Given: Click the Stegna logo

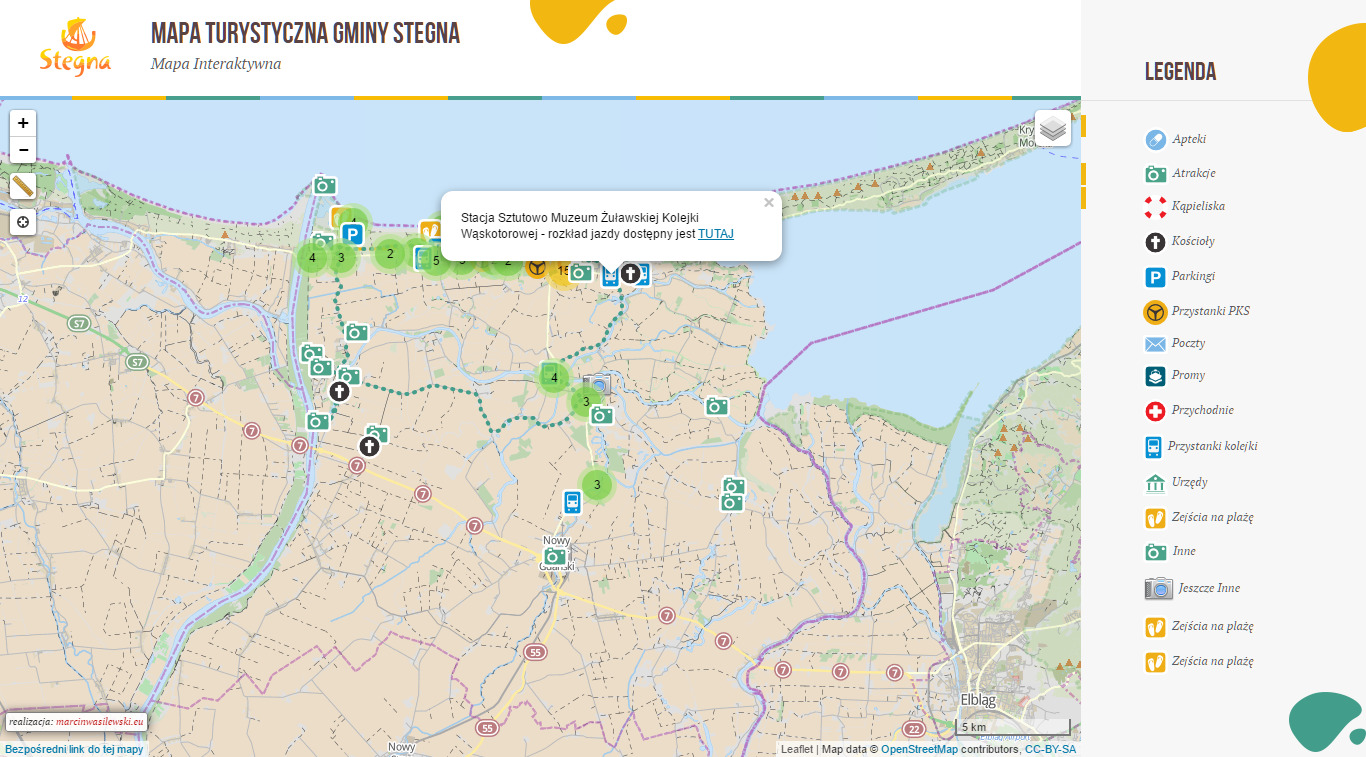Looking at the screenshot, I should pos(75,48).
